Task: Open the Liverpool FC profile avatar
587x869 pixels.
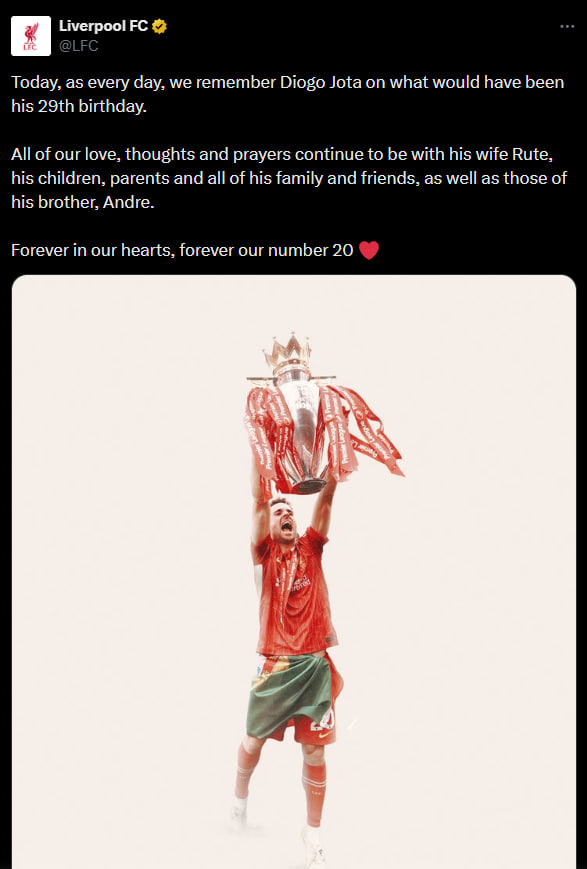Action: click(30, 36)
